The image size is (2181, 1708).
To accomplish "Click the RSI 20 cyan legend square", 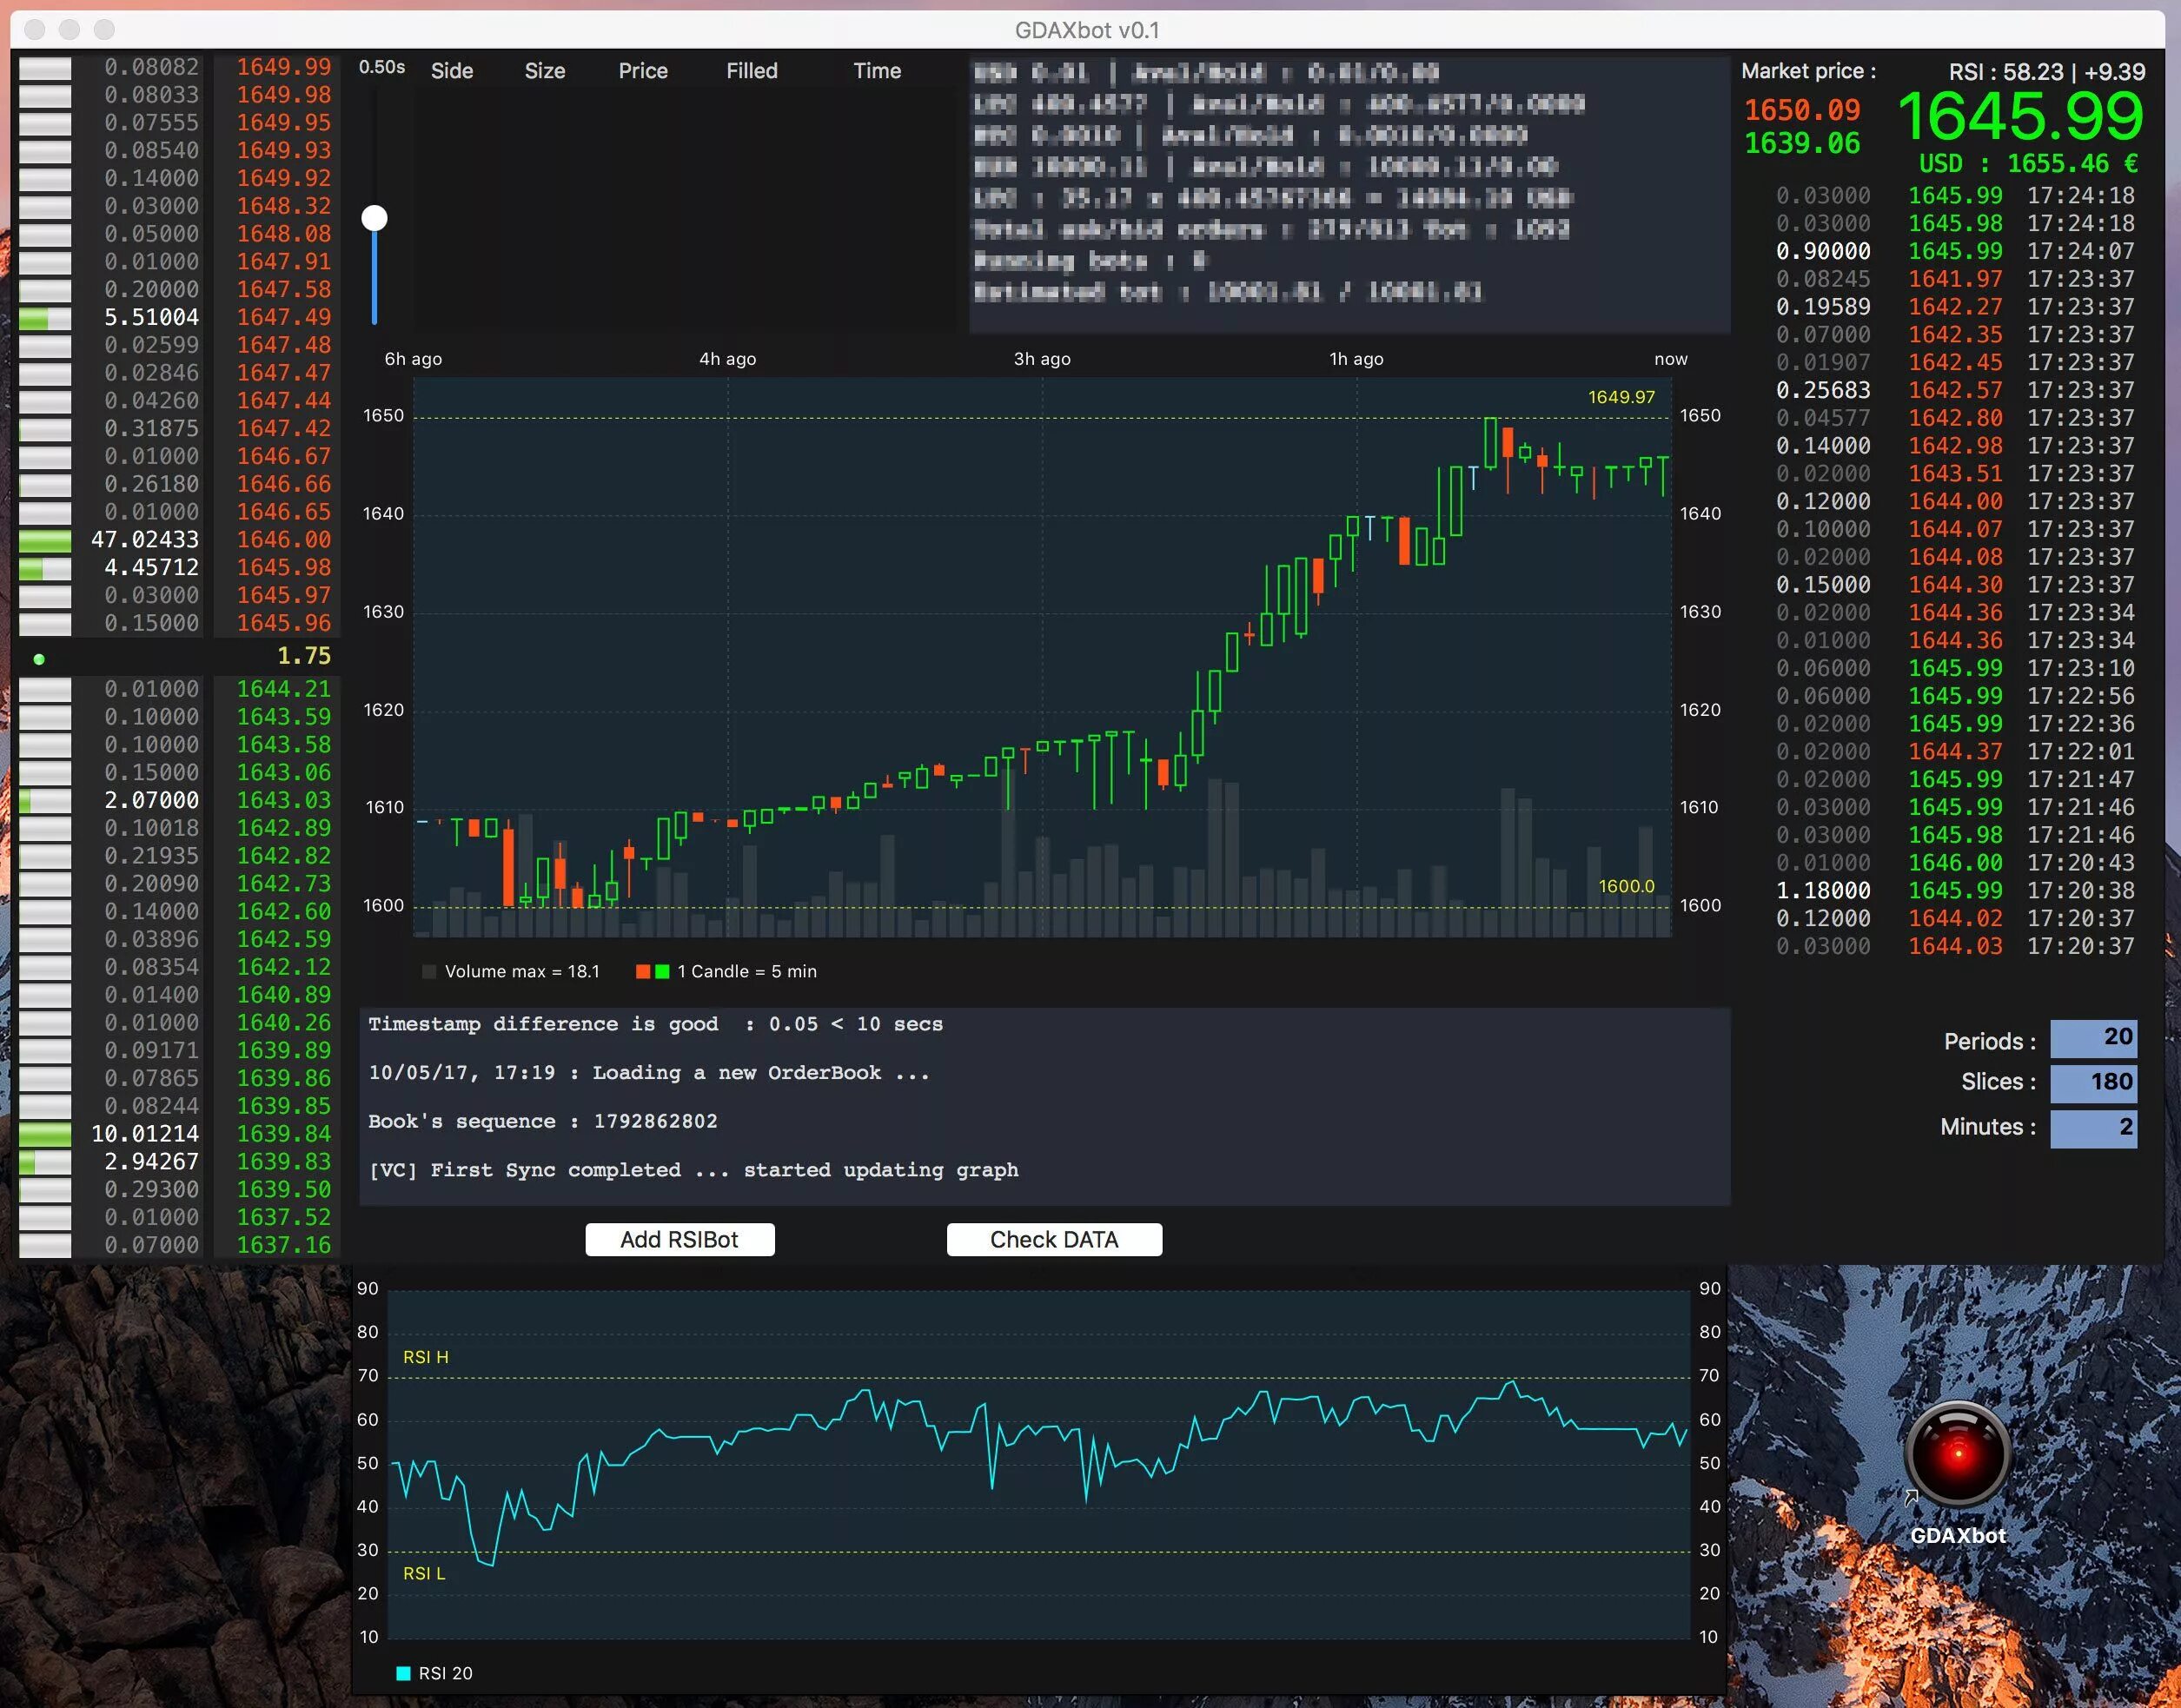I will pyautogui.click(x=404, y=1673).
